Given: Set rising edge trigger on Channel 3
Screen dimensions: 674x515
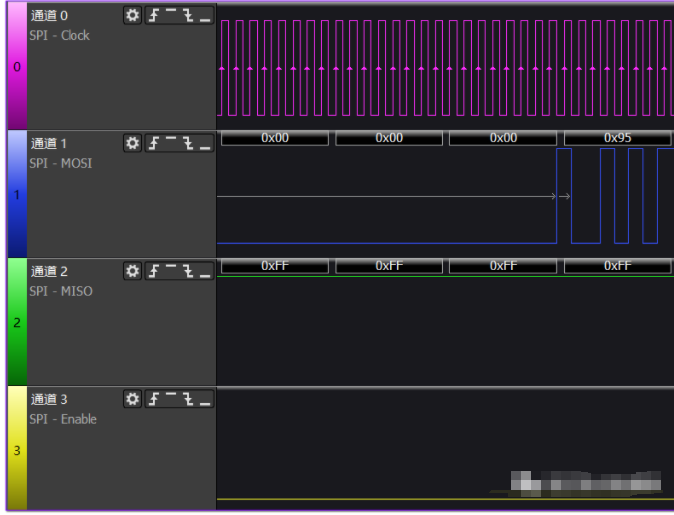Looking at the screenshot, I should click(153, 399).
